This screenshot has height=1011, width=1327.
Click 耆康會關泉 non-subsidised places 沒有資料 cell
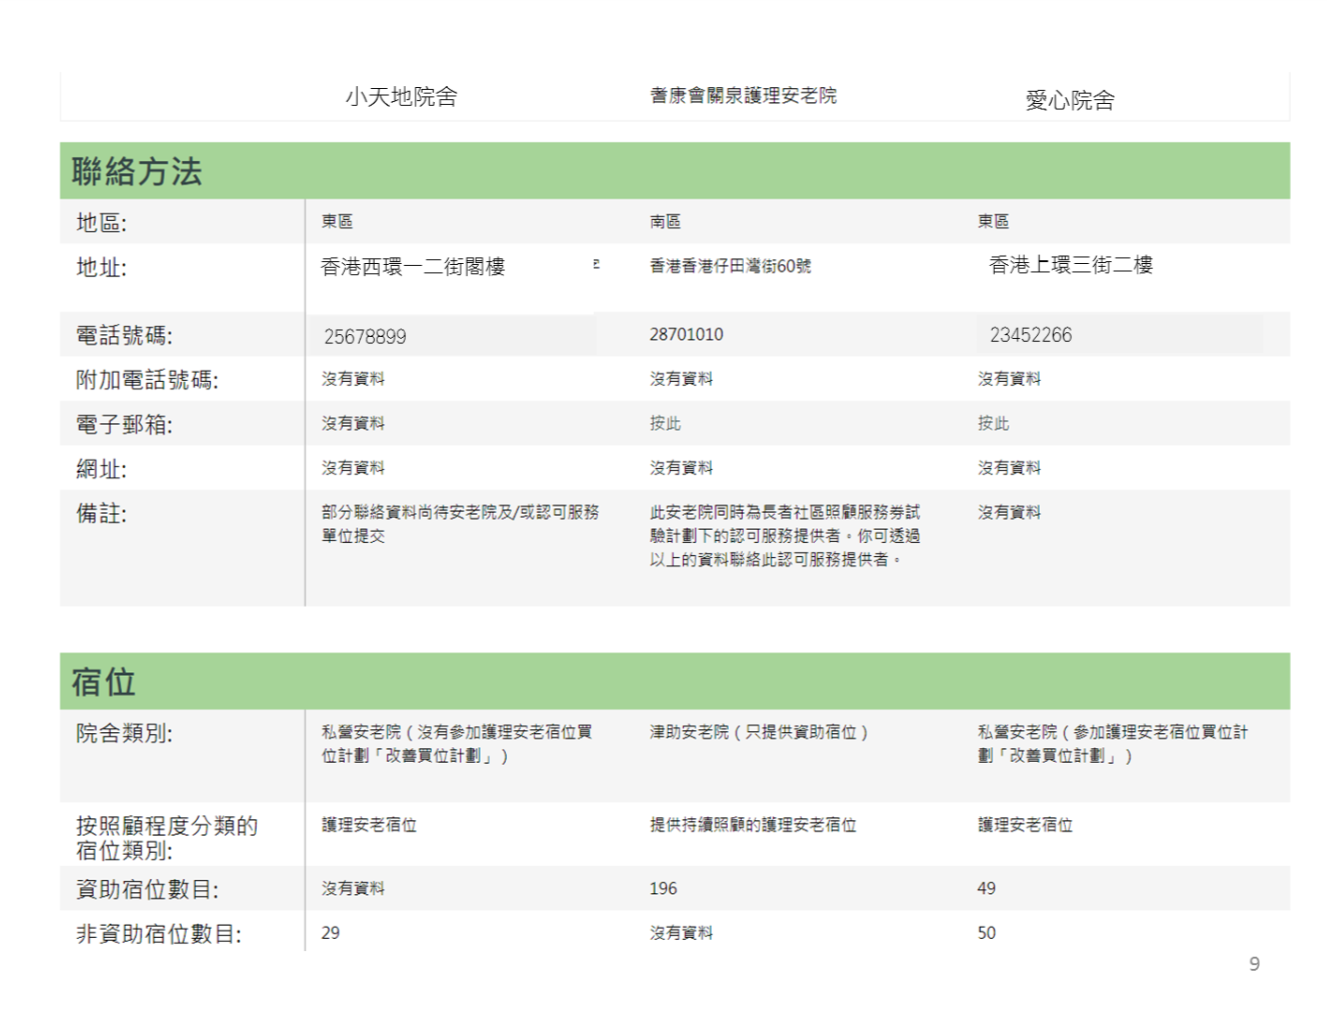click(681, 933)
